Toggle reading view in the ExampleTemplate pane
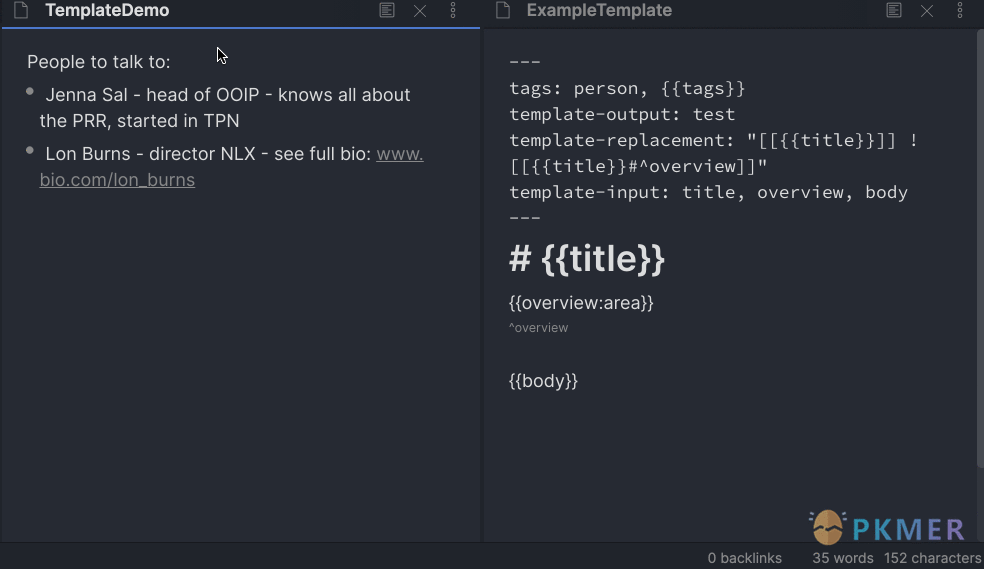 [x=894, y=11]
